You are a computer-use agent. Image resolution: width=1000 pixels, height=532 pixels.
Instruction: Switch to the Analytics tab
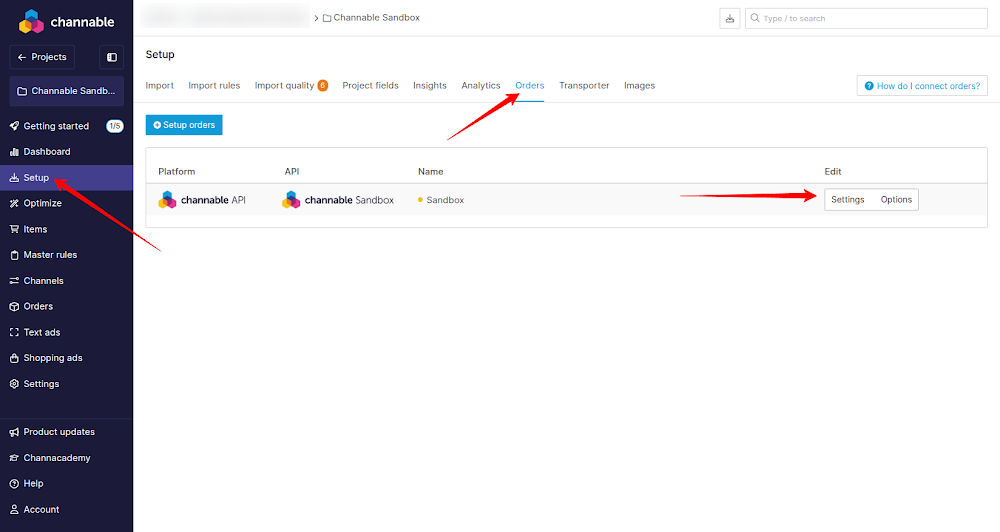click(x=481, y=85)
